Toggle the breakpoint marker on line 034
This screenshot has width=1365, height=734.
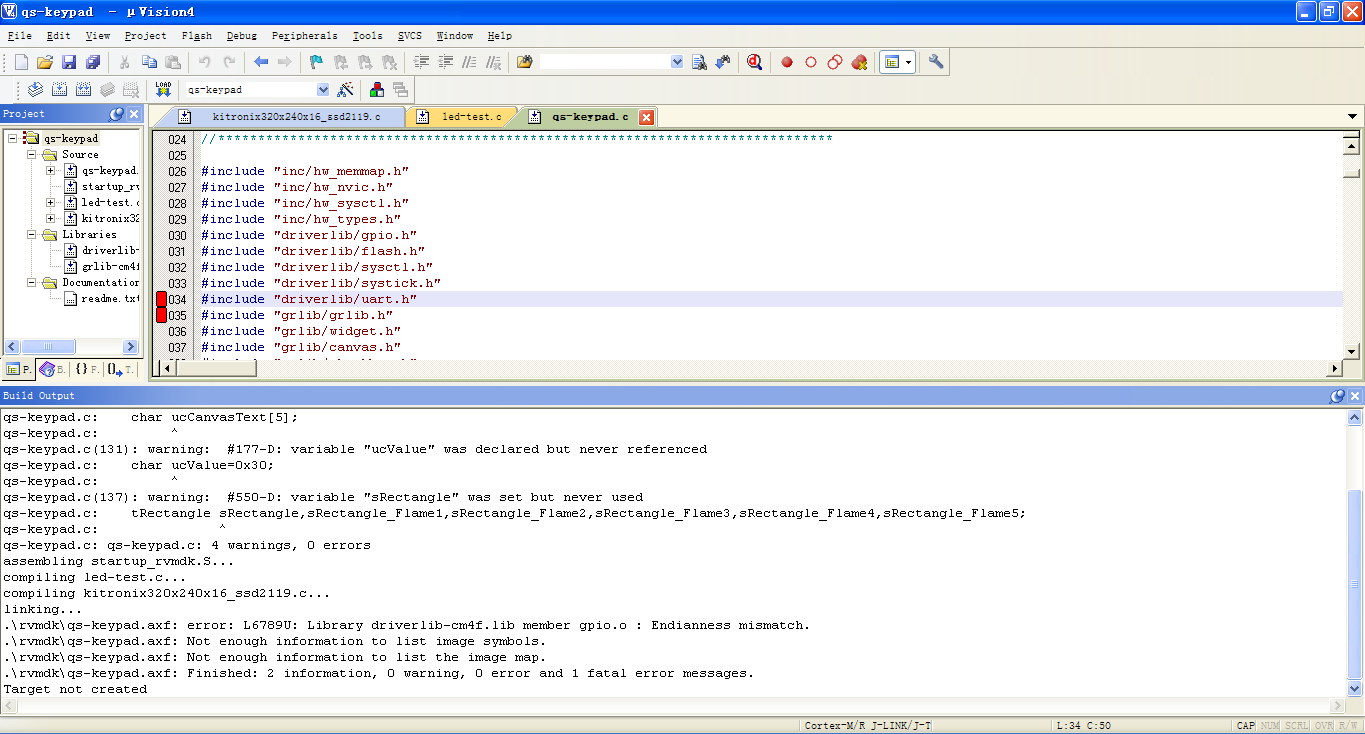click(162, 299)
